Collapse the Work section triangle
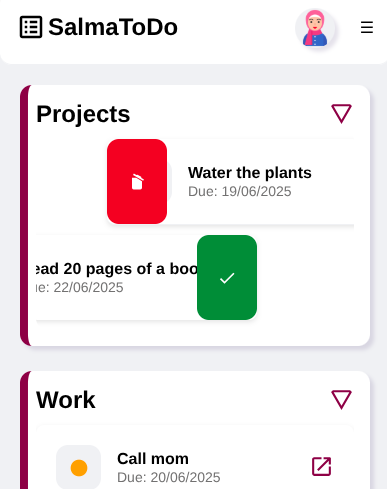 (341, 400)
